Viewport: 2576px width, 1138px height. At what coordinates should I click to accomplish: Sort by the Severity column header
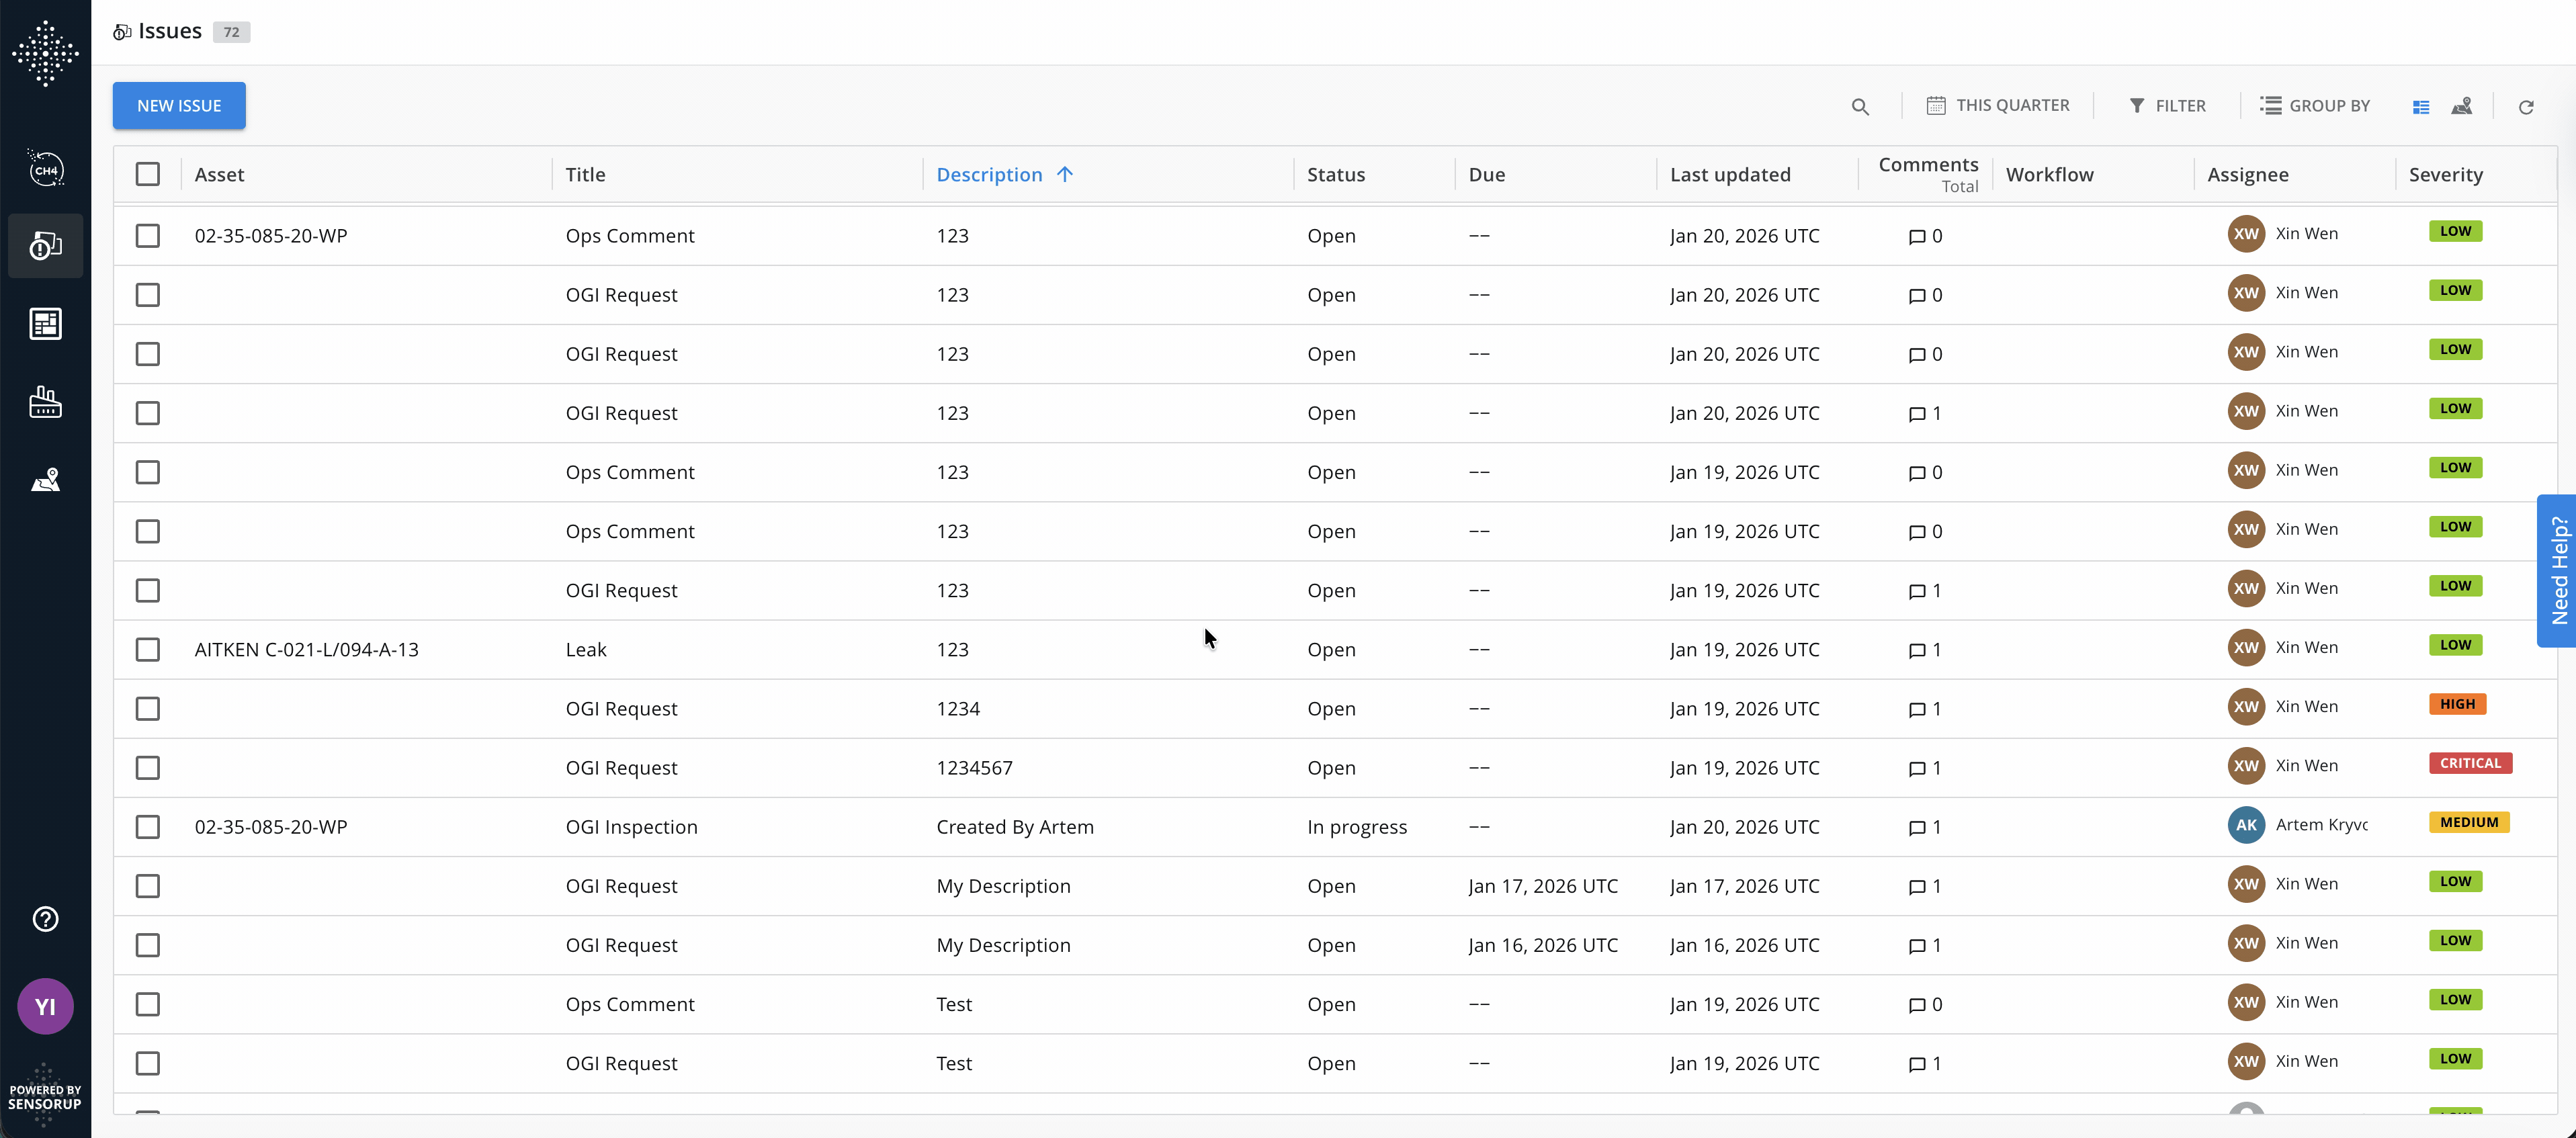click(x=2445, y=174)
